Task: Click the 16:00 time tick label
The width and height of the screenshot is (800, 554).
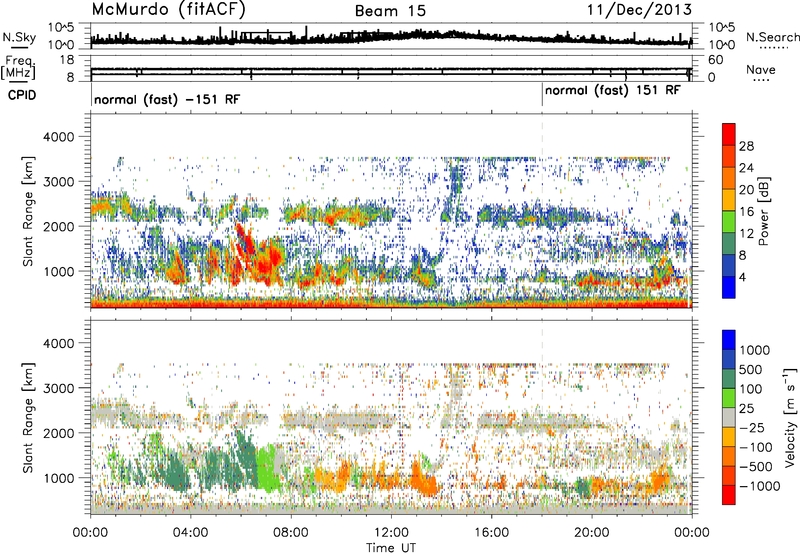Action: coord(491,533)
